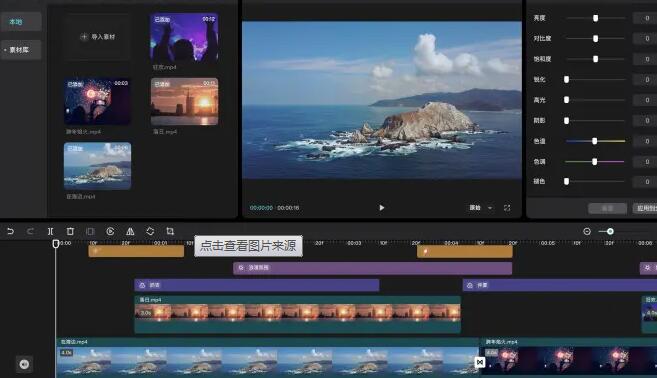Select the split clip tool
This screenshot has height=378, width=657.
50,231
